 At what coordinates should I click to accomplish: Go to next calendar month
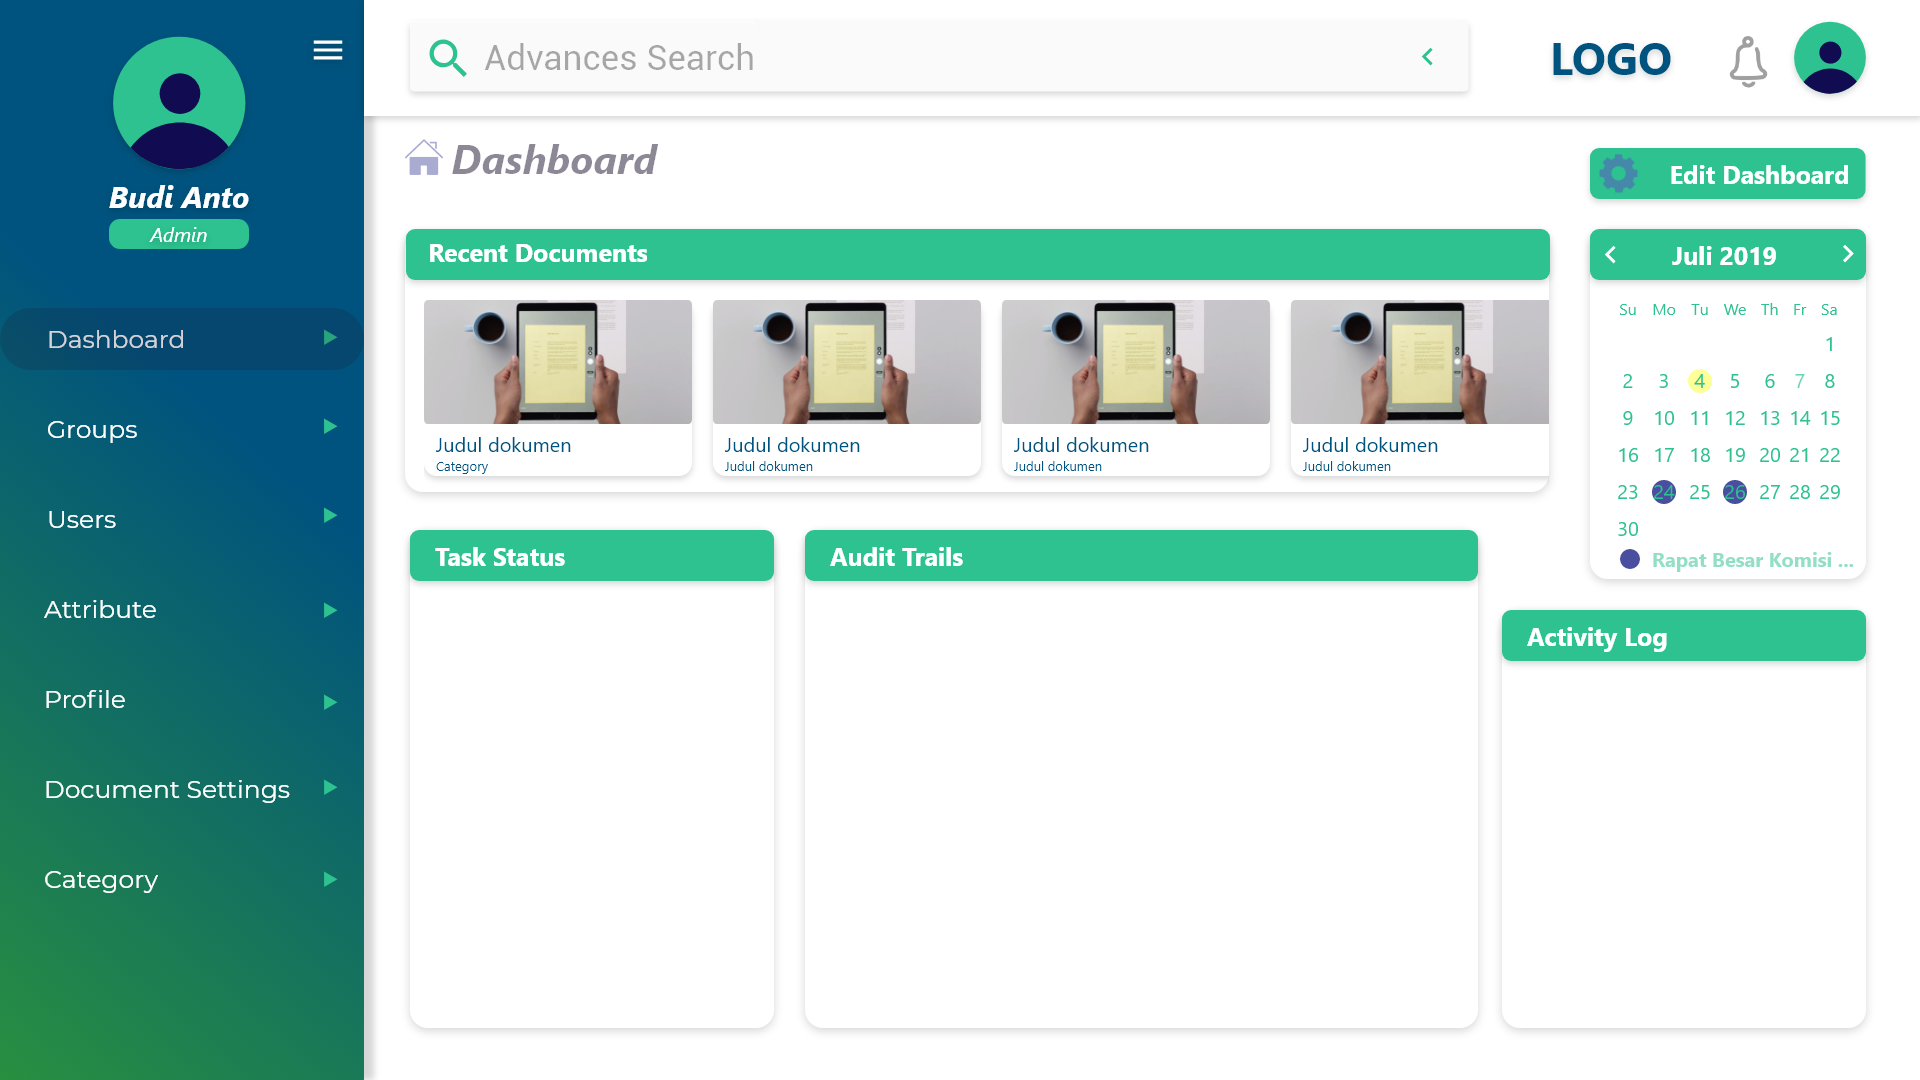click(x=1847, y=254)
